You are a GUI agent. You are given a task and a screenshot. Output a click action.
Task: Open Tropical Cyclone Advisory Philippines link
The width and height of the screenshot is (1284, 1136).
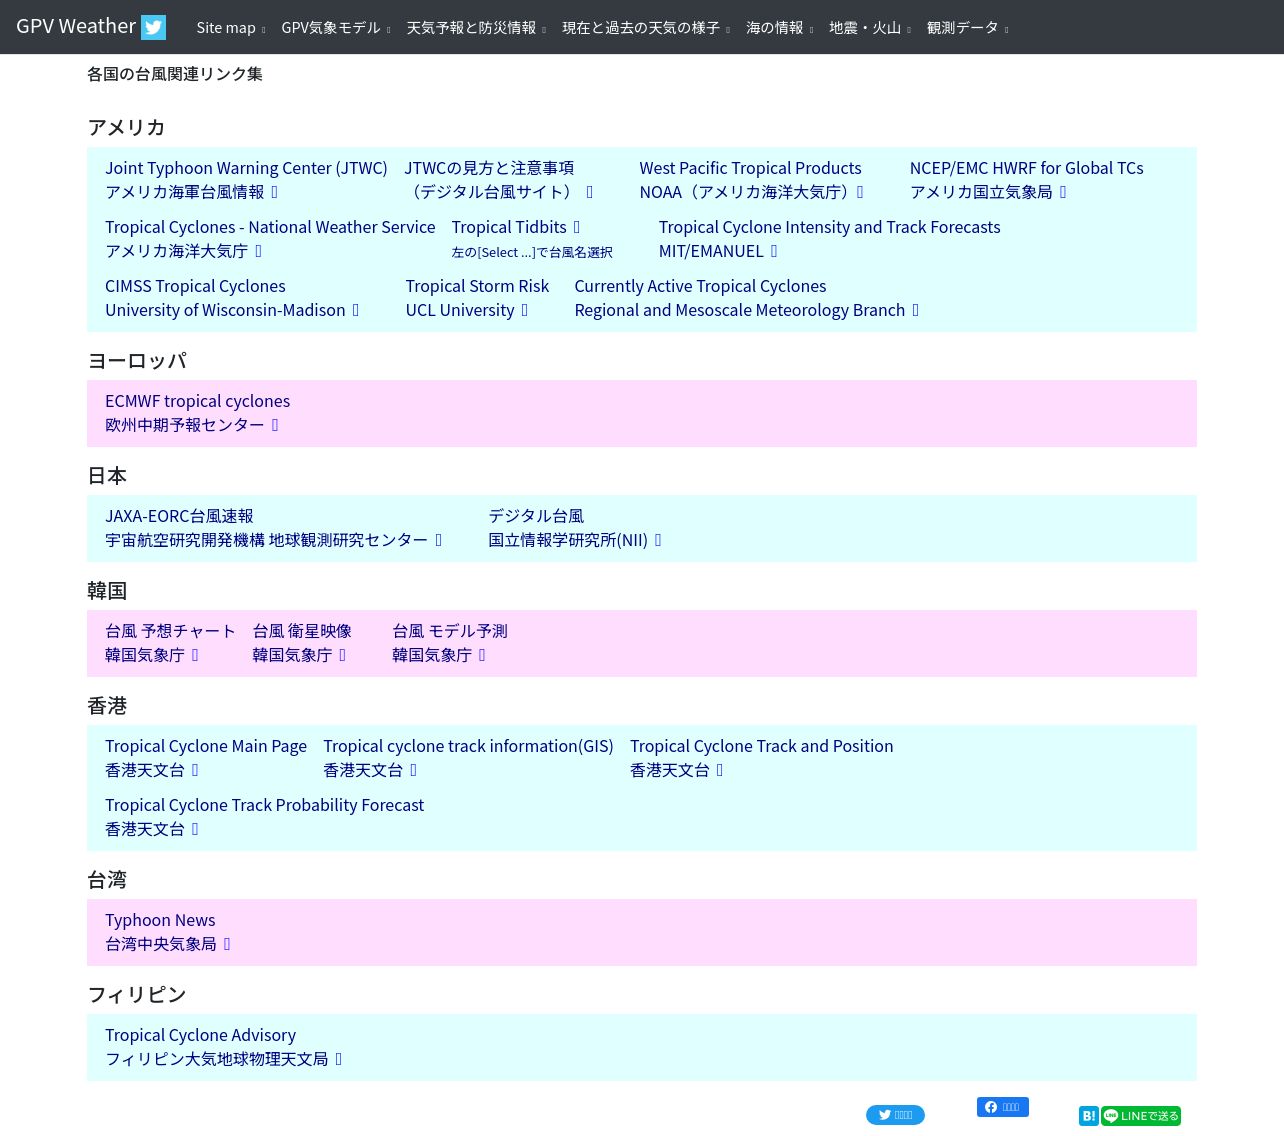tap(224, 1047)
